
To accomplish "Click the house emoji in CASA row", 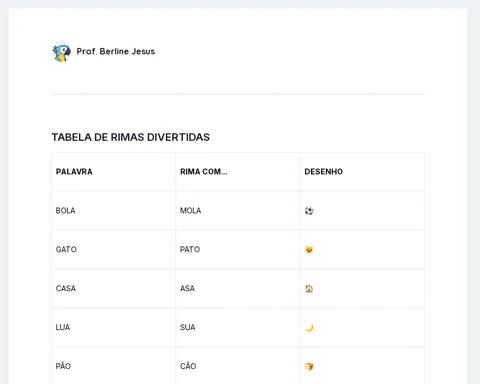I will click(309, 289).
